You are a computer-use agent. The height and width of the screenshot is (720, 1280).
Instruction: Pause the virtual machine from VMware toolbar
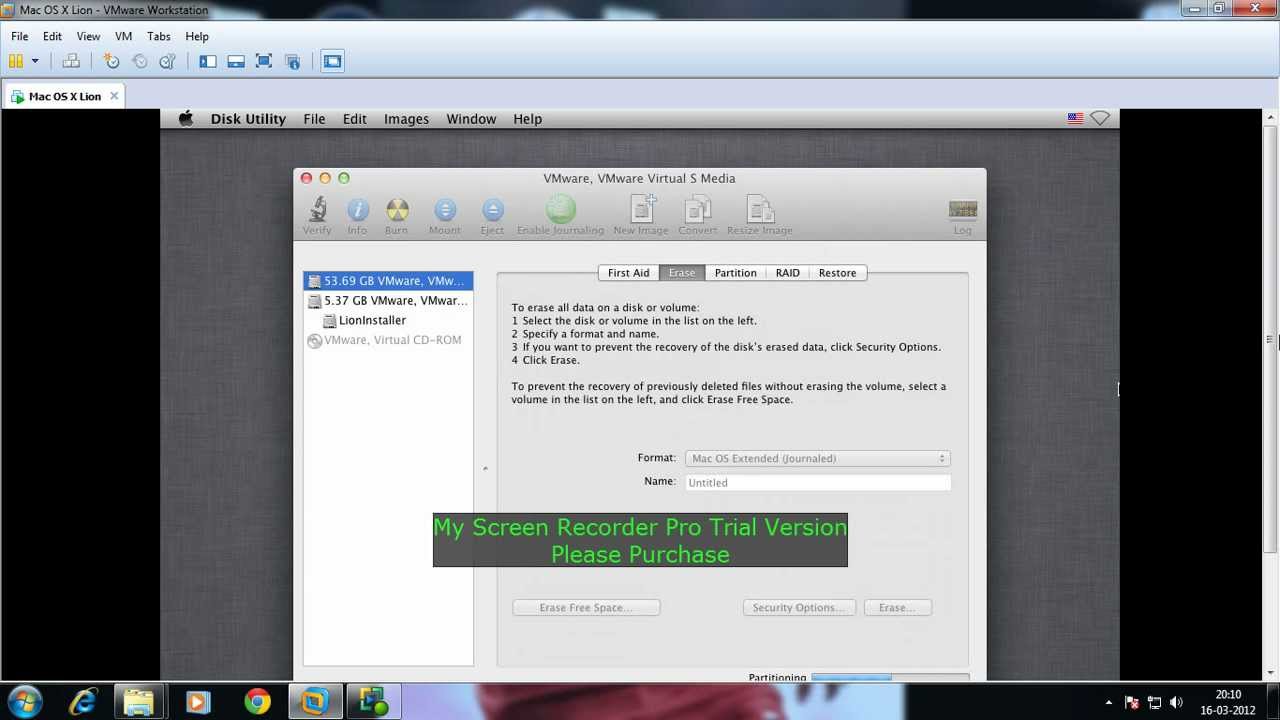point(16,61)
